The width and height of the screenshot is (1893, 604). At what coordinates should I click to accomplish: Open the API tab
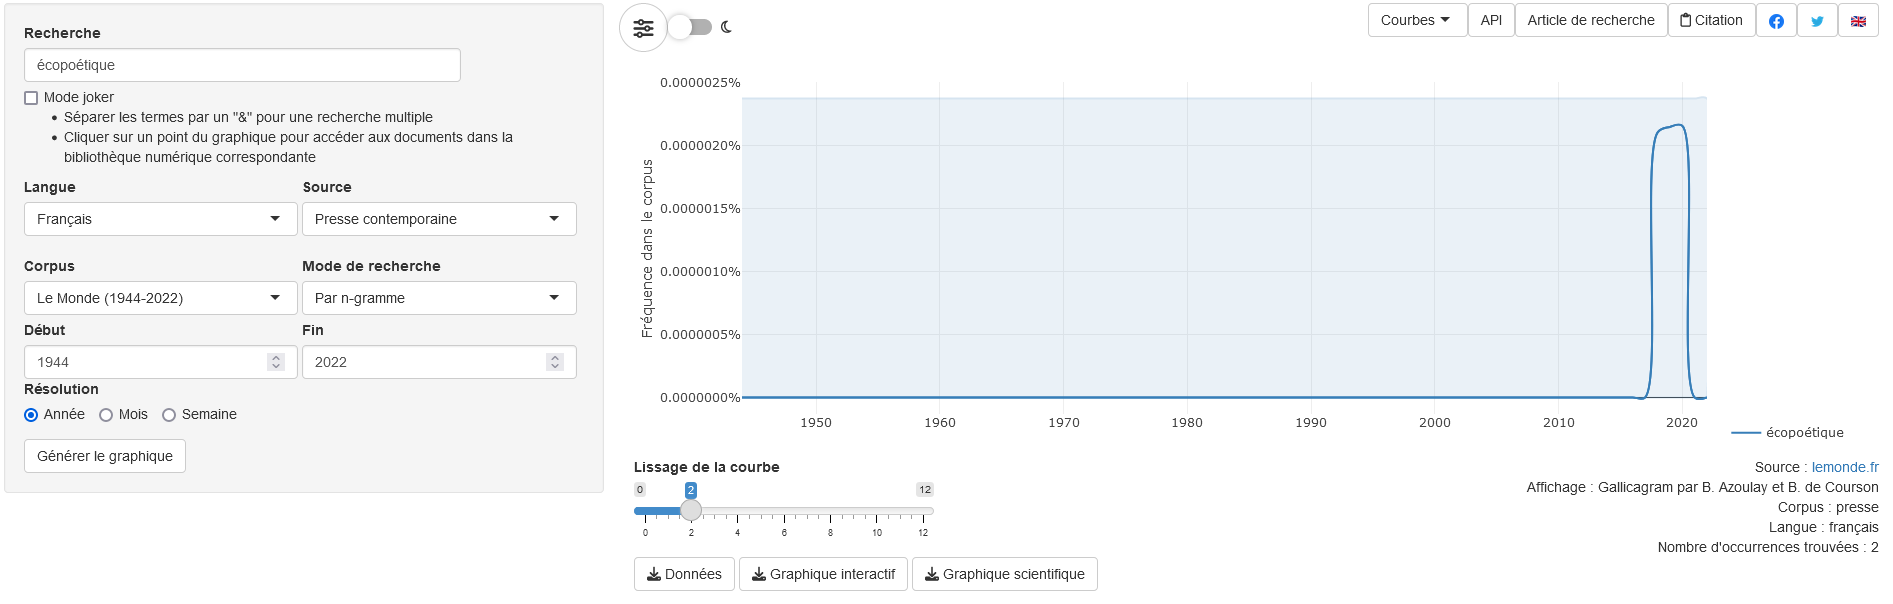(1491, 21)
